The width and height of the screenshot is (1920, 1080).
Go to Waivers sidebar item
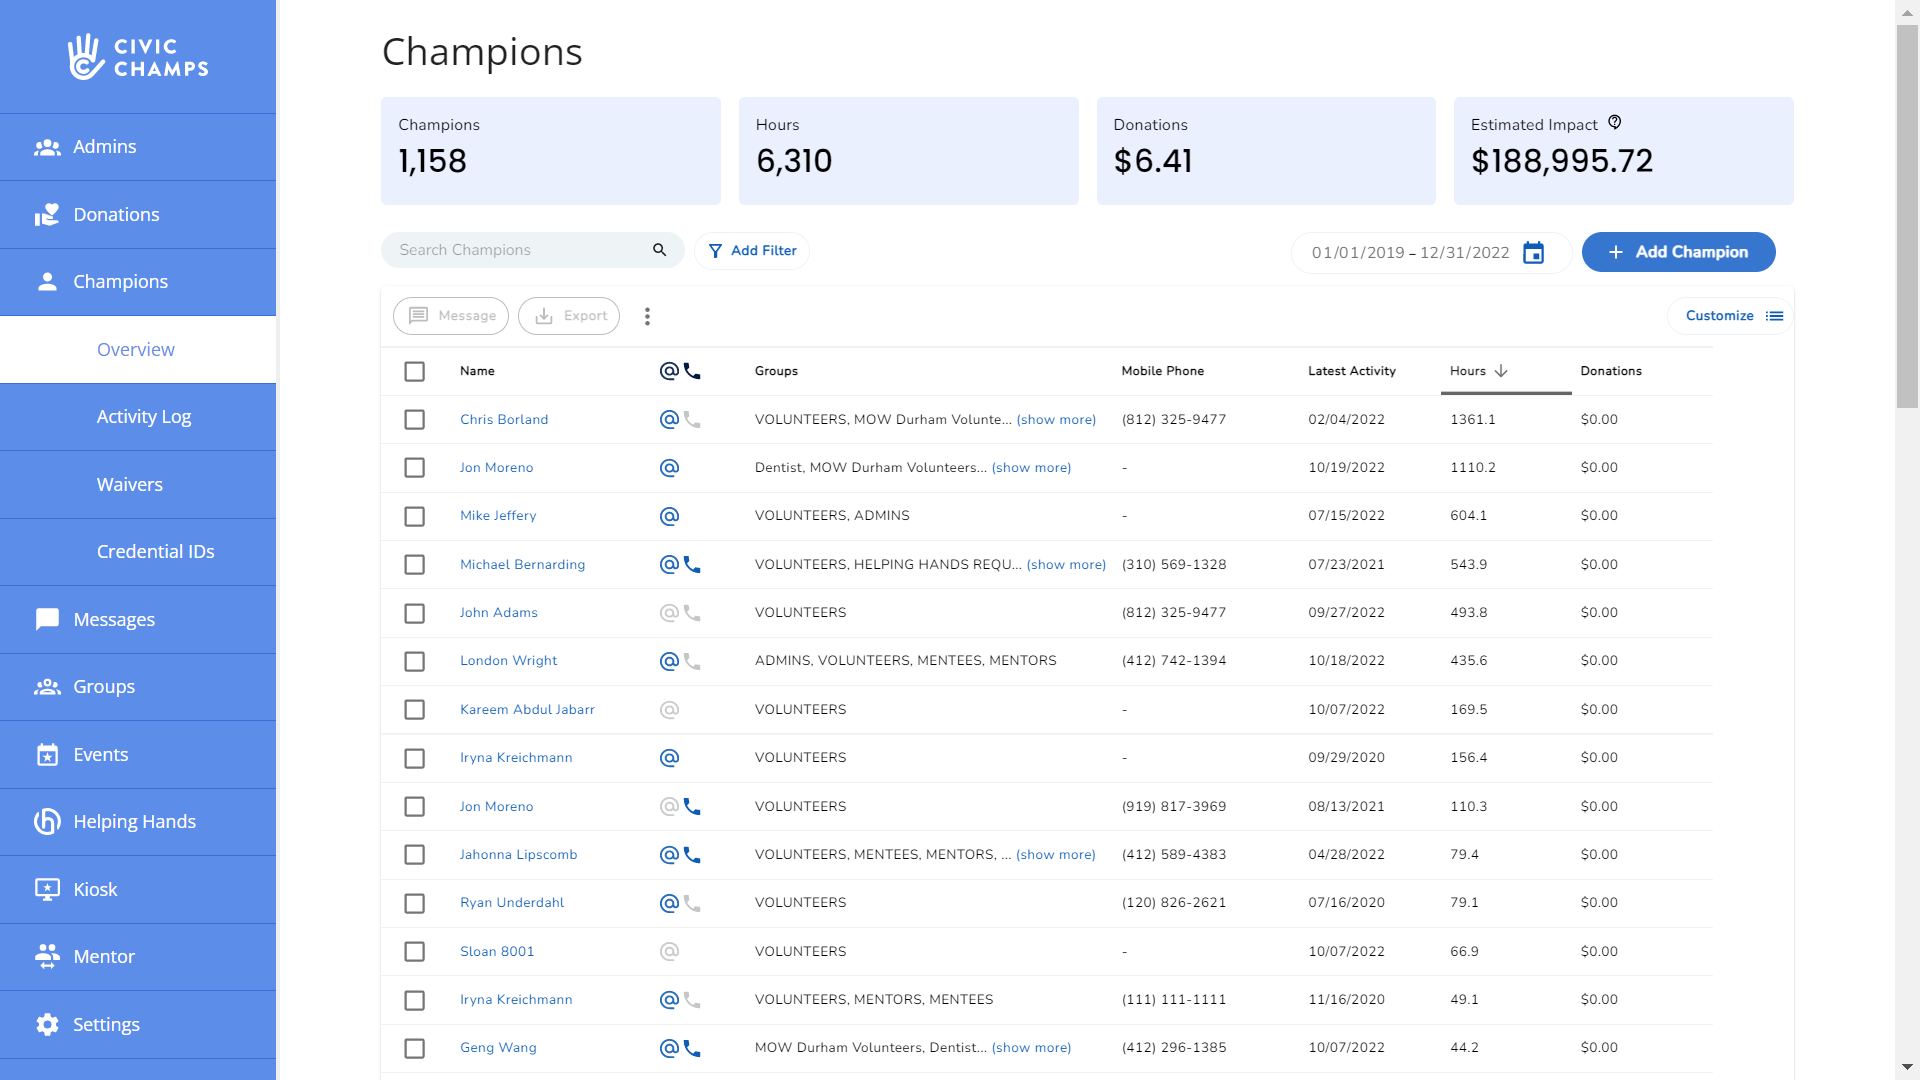(130, 485)
